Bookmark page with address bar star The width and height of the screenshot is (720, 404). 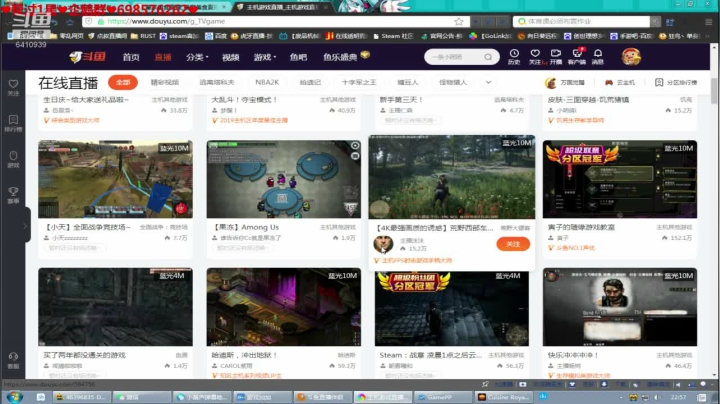point(458,22)
